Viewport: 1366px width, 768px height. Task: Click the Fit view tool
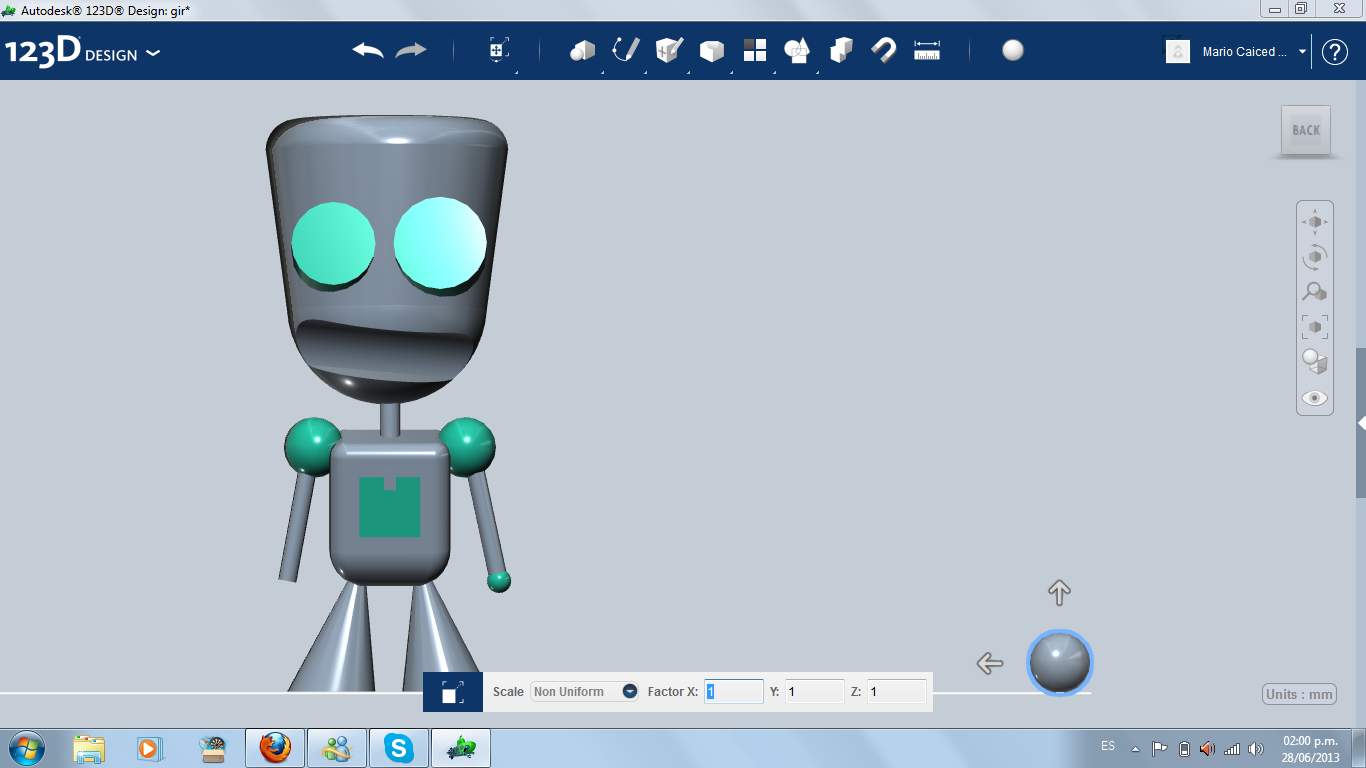1315,327
